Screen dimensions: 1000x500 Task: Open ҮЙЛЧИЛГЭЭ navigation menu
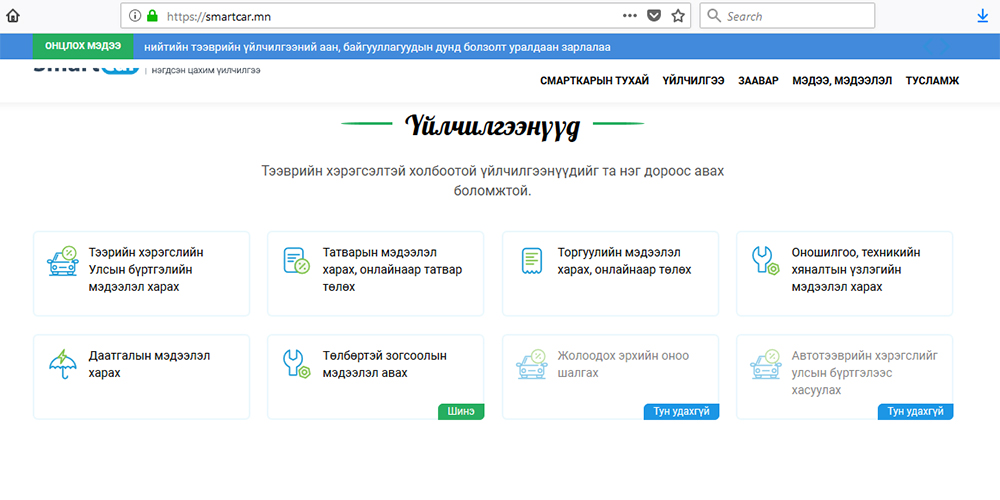(693, 81)
